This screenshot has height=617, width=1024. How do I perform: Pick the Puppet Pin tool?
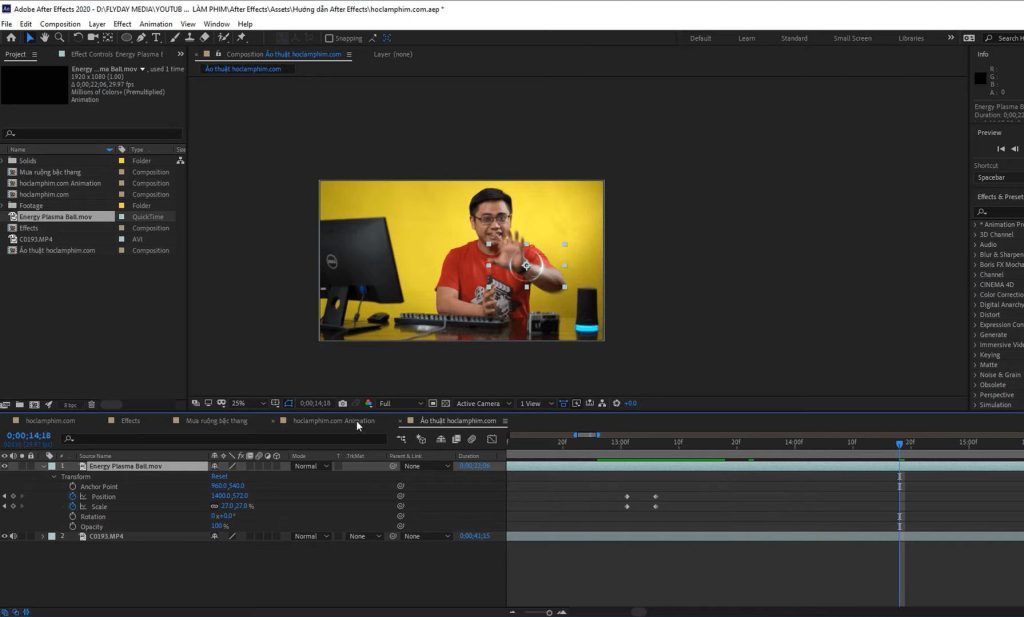[239, 39]
